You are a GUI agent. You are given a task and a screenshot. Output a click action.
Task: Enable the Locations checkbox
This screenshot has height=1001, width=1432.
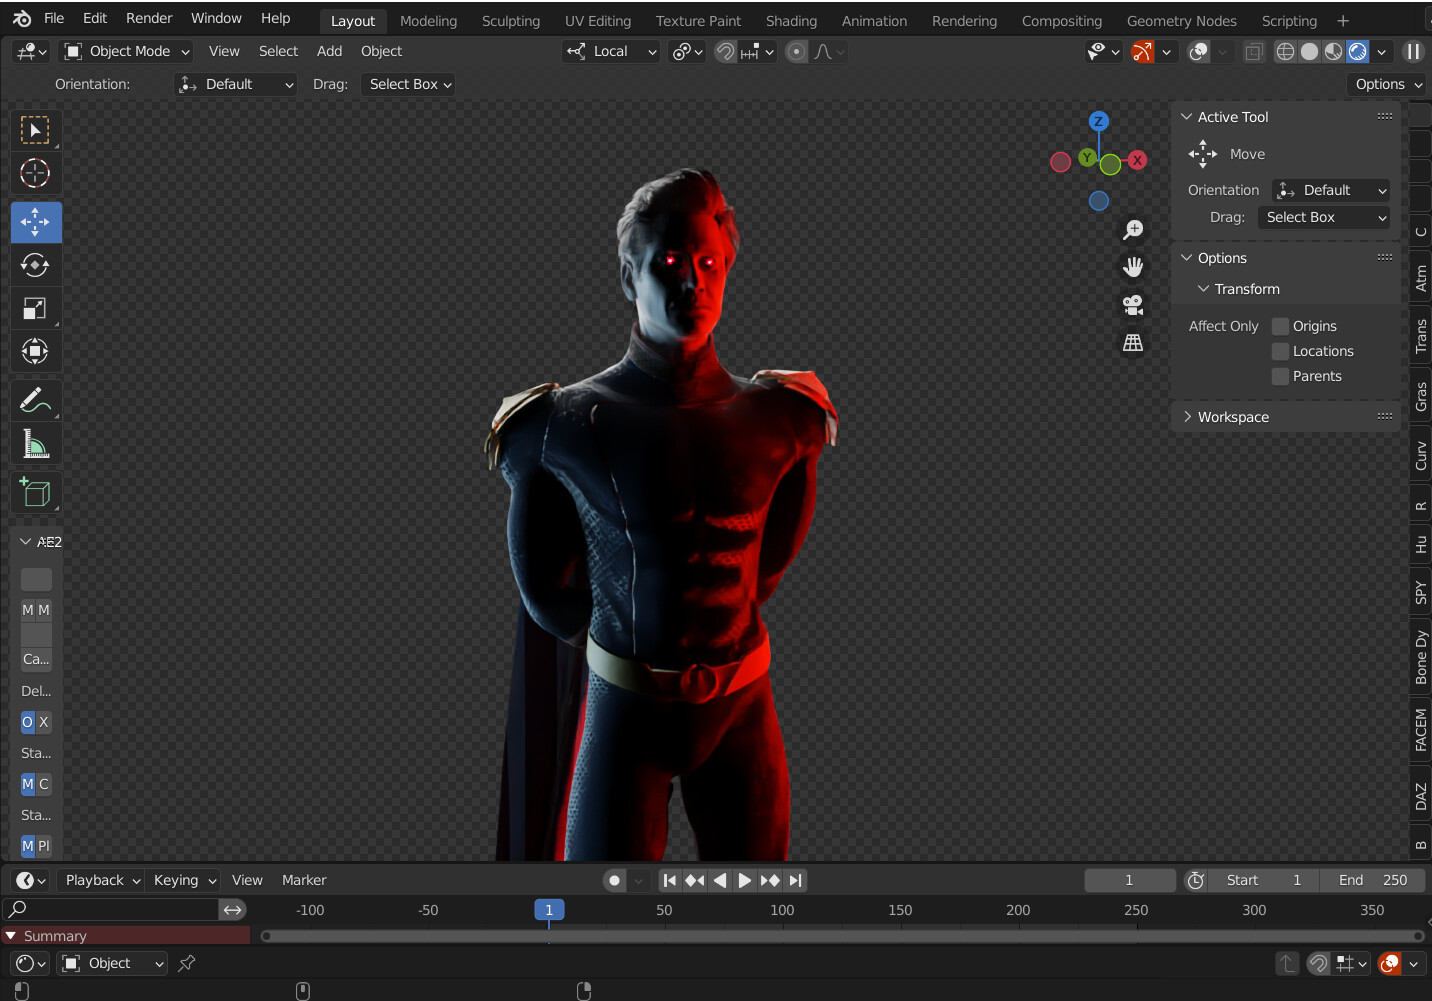(x=1280, y=351)
